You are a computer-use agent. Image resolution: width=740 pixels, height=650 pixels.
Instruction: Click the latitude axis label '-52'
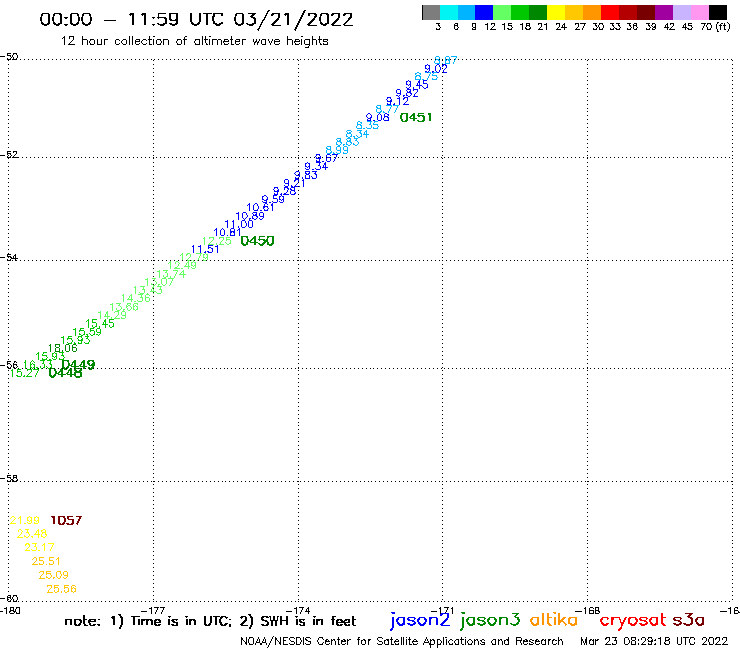coord(9,155)
